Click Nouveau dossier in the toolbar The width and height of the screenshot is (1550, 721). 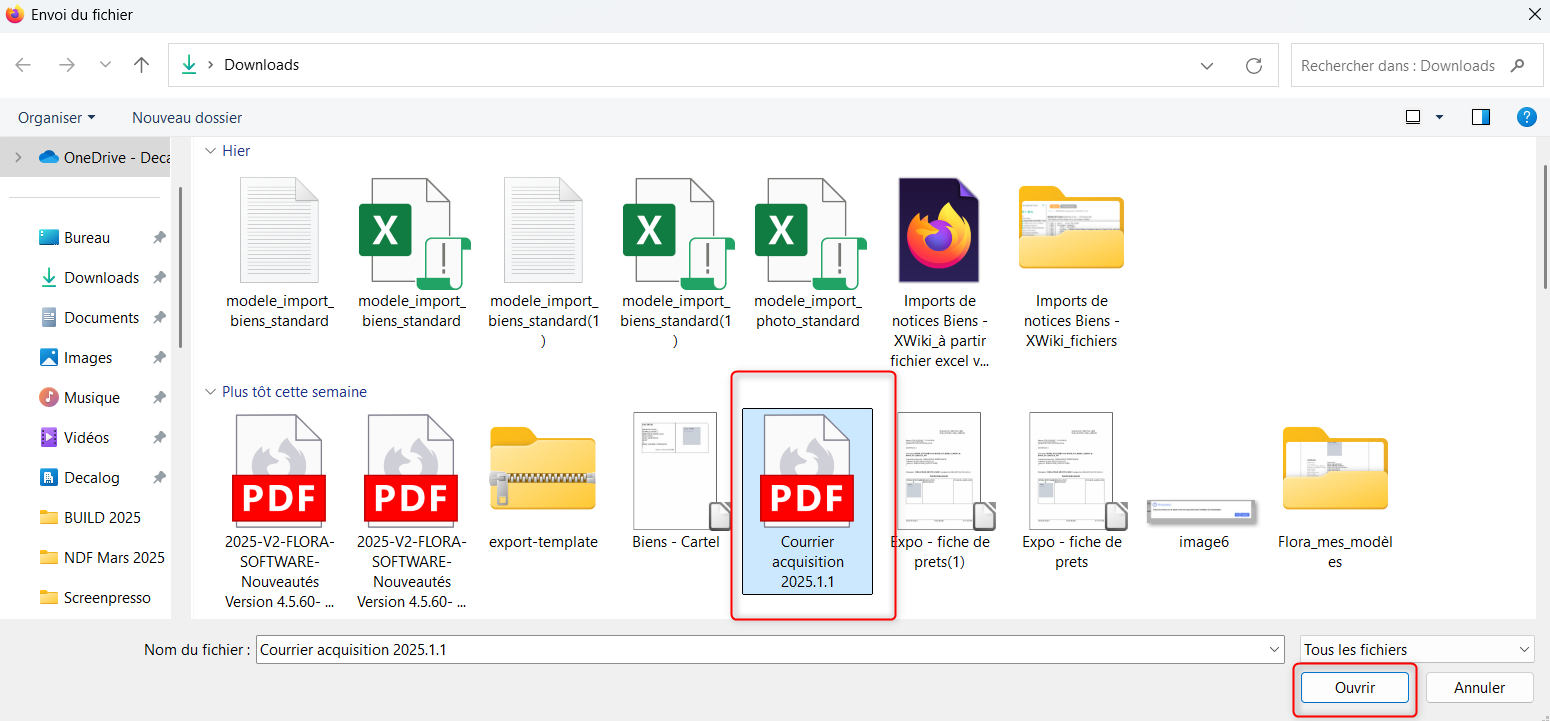point(187,117)
